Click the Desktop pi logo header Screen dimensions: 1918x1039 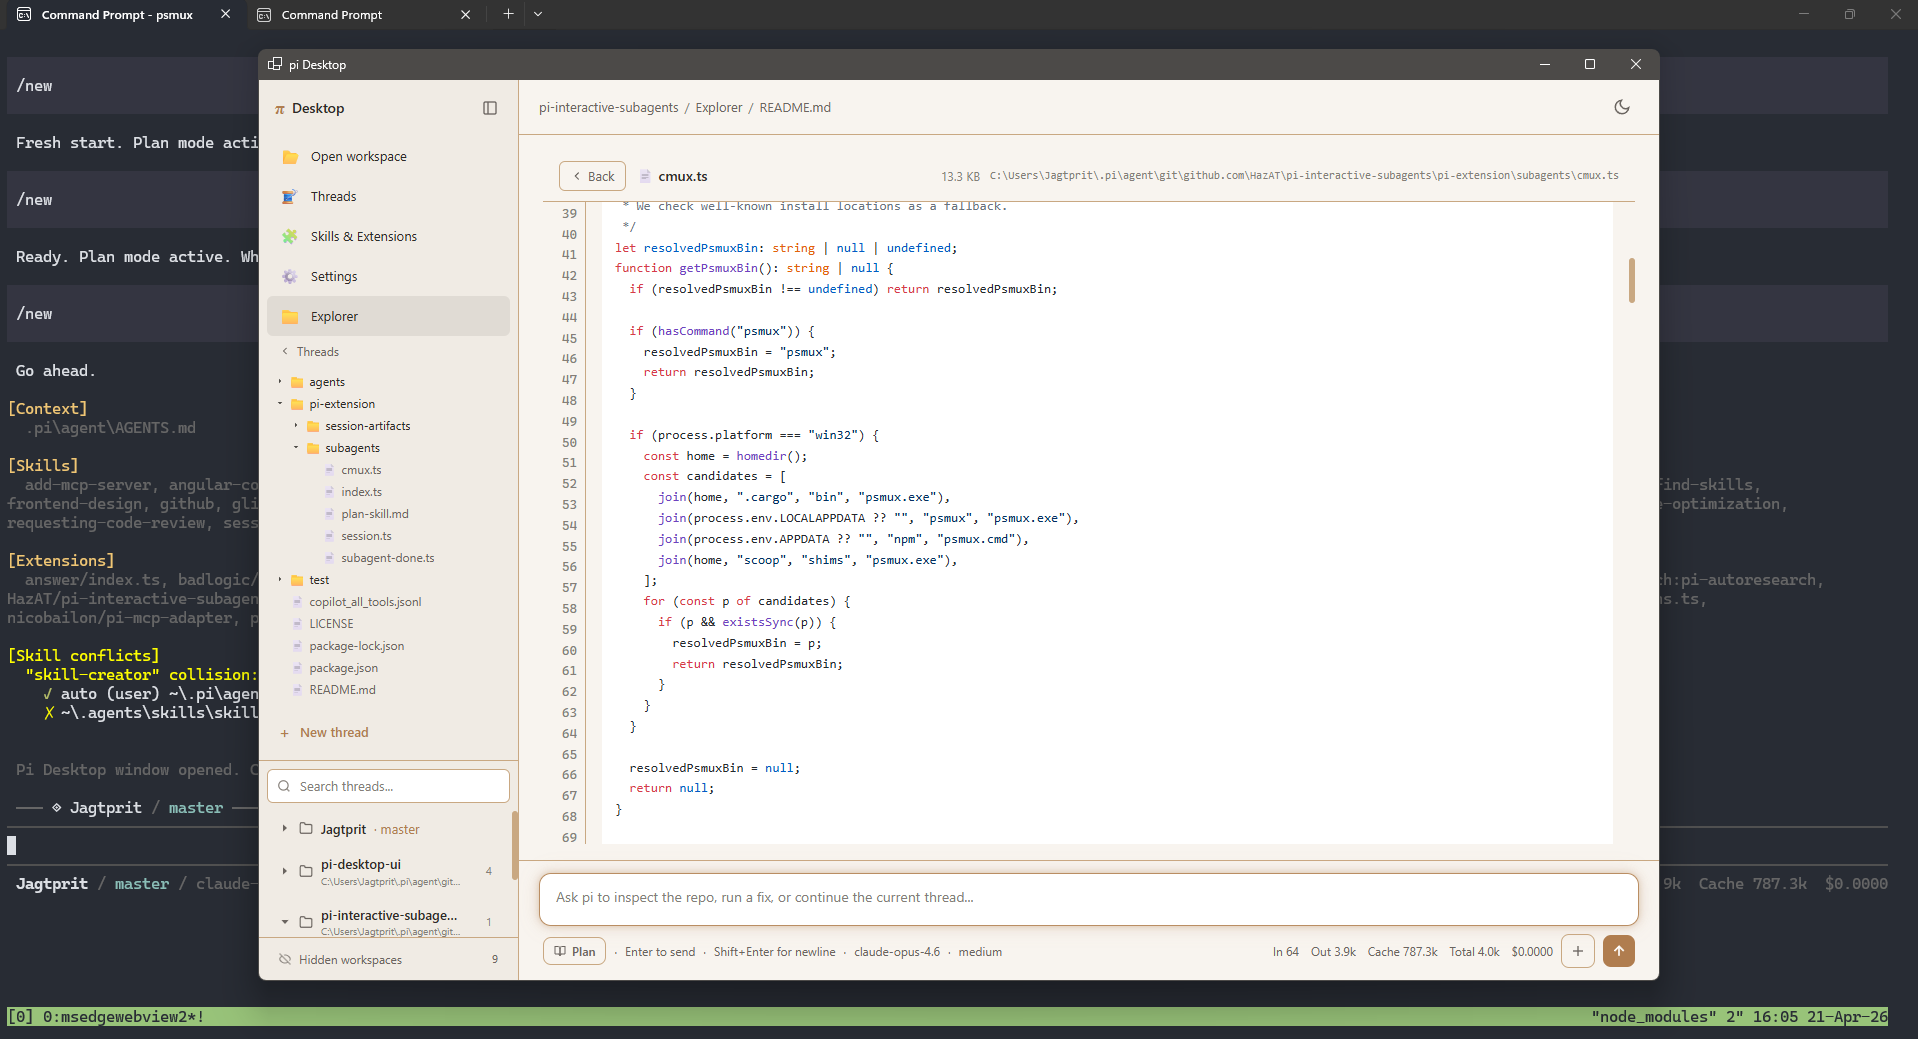[309, 108]
